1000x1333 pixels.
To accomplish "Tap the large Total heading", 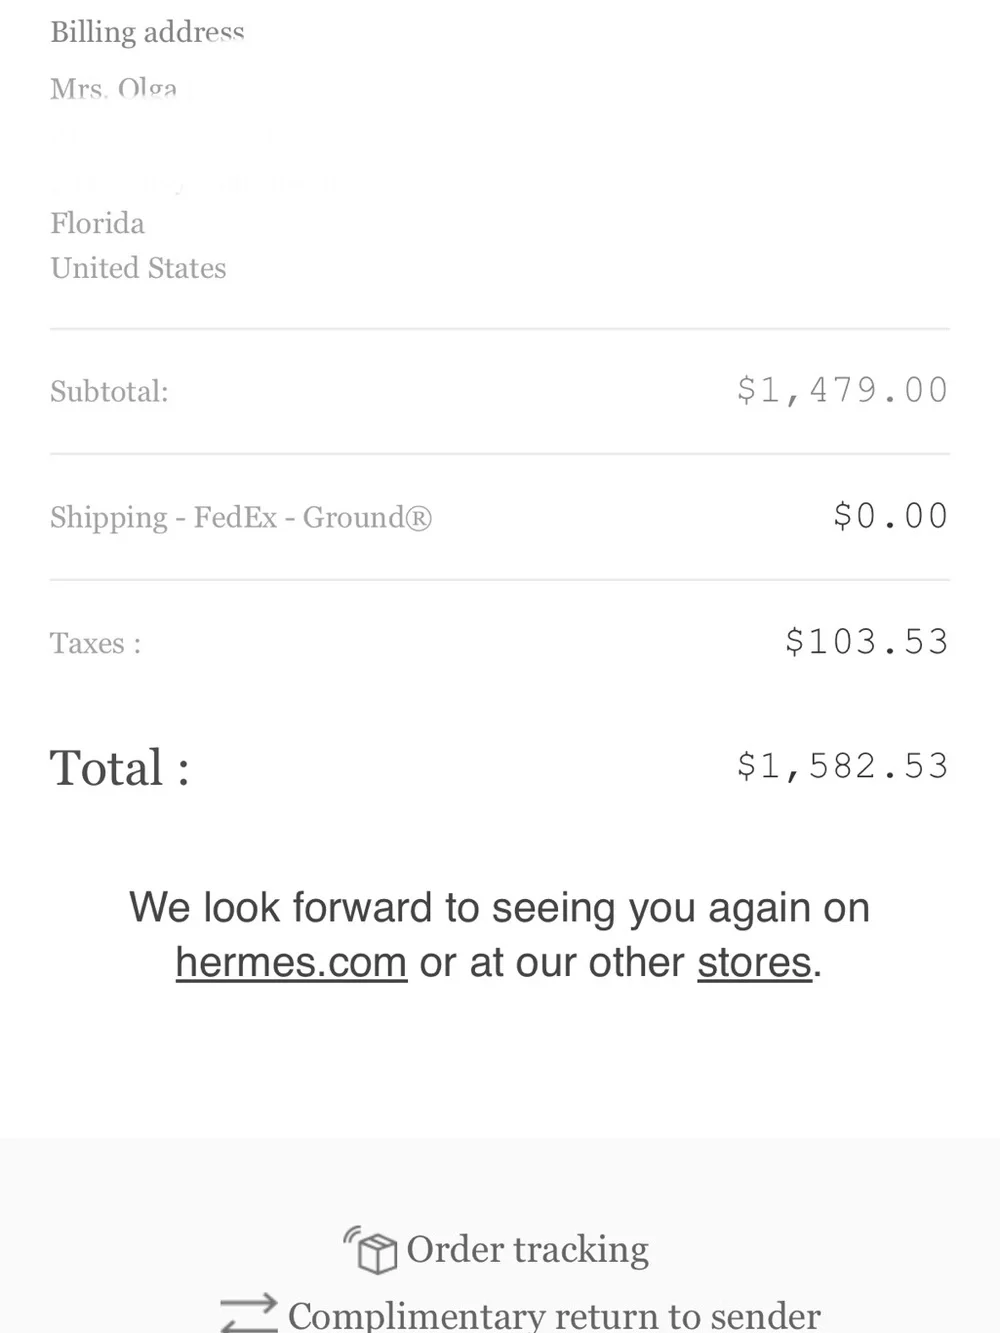I will pos(120,768).
